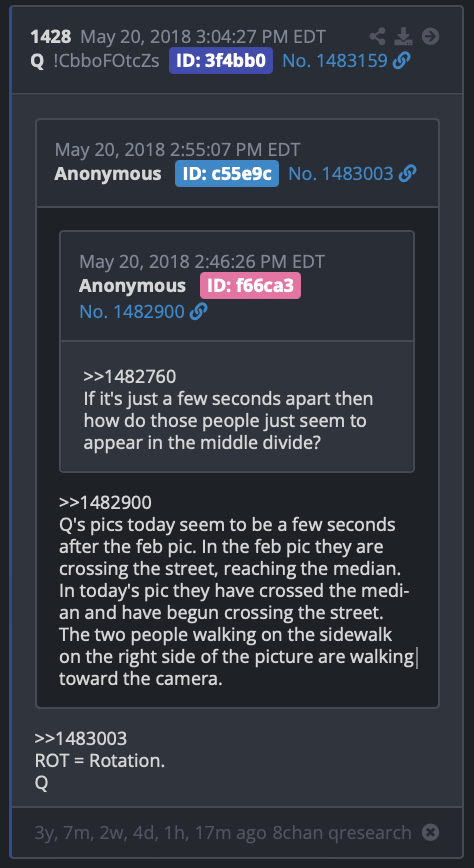Click the >>1483003 reply reference
This screenshot has height=868, width=474.
[x=81, y=738]
